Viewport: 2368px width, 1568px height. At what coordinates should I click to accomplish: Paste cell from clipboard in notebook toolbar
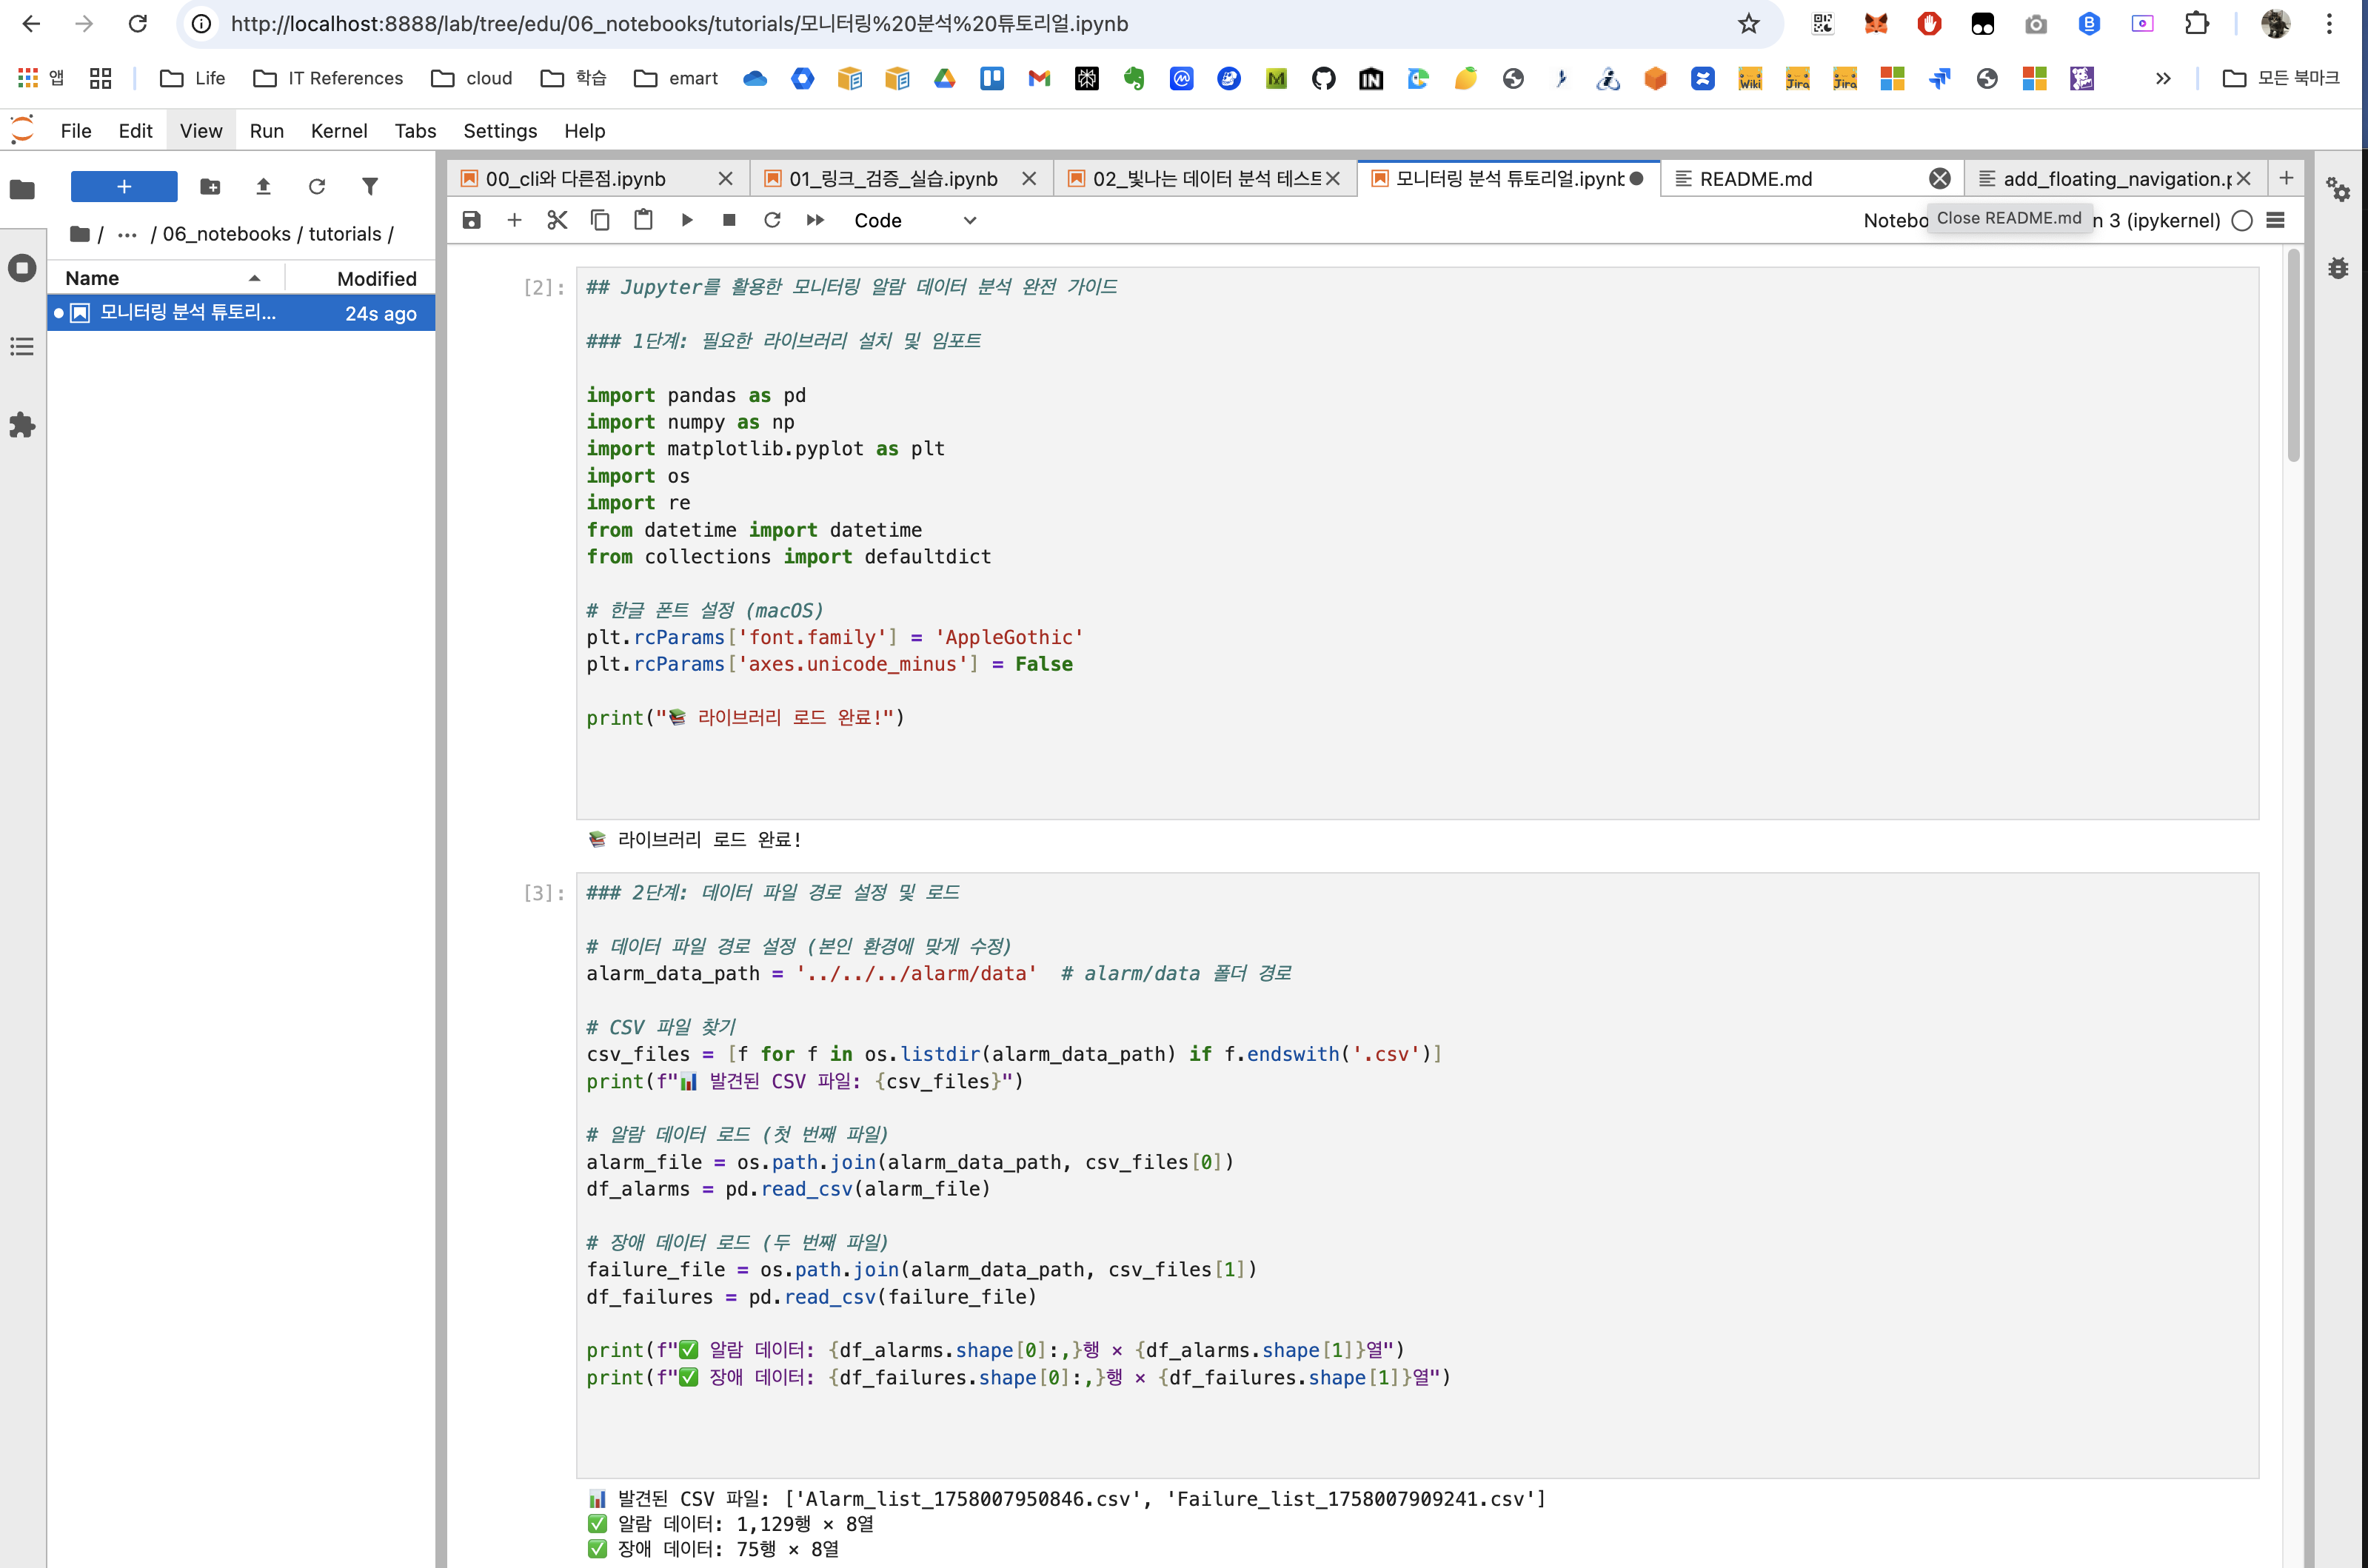643,220
